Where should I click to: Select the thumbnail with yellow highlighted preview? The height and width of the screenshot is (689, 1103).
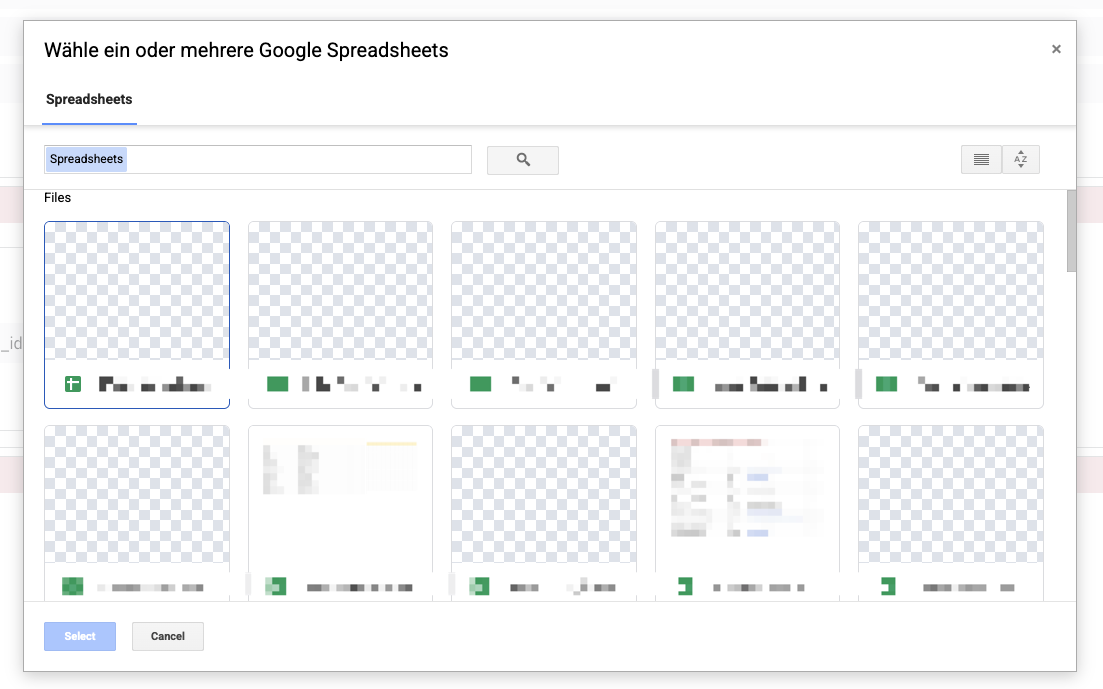340,495
